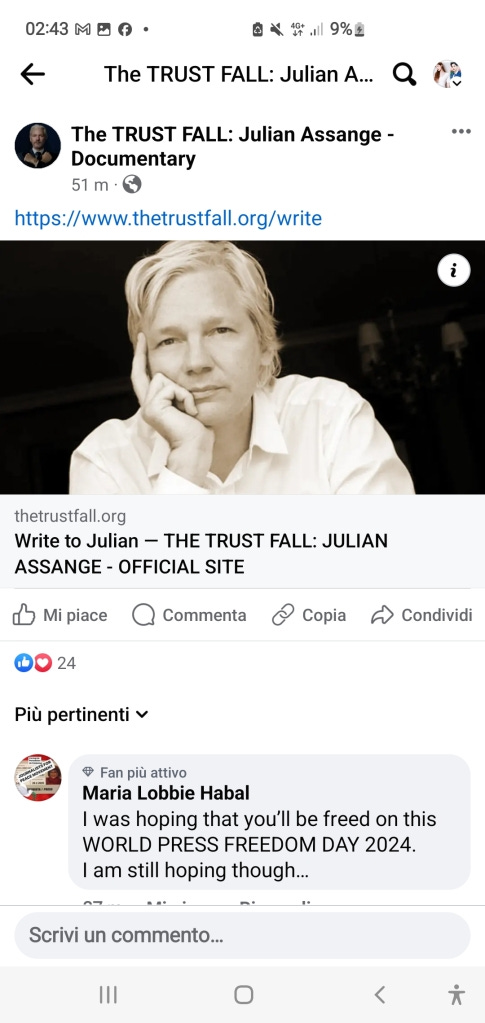Share the post with Condividi
485x1023 pixels.
[x=421, y=615]
